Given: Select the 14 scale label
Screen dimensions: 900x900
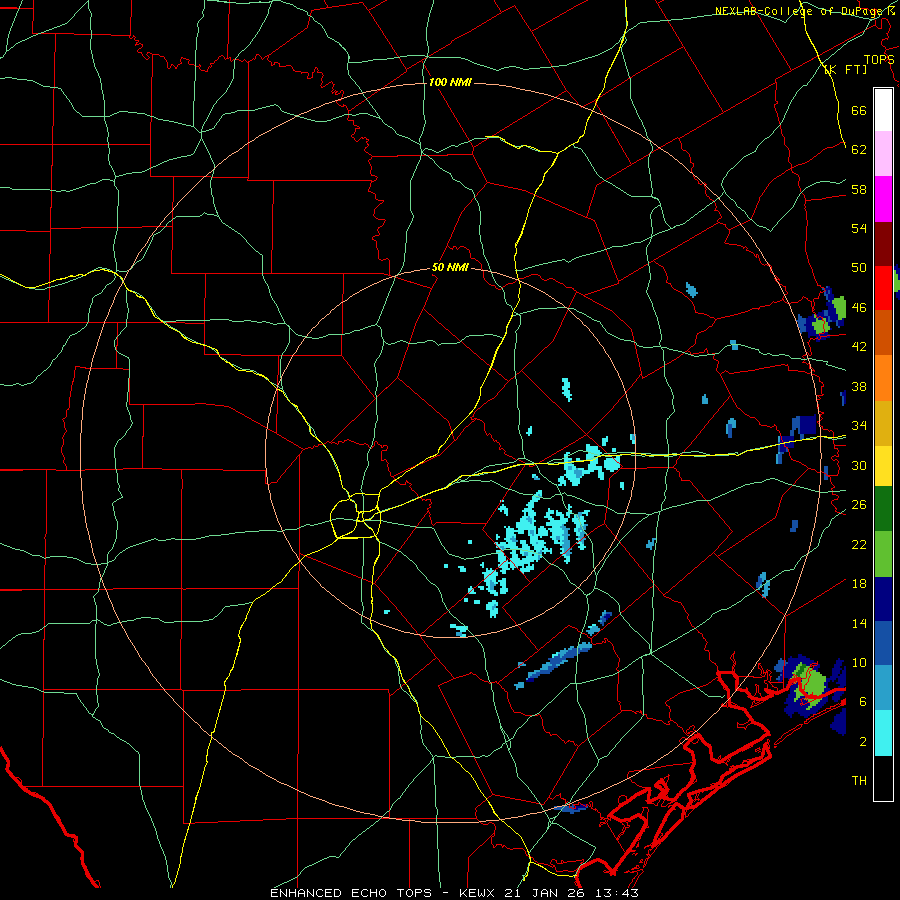Looking at the screenshot, I should pos(859,623).
